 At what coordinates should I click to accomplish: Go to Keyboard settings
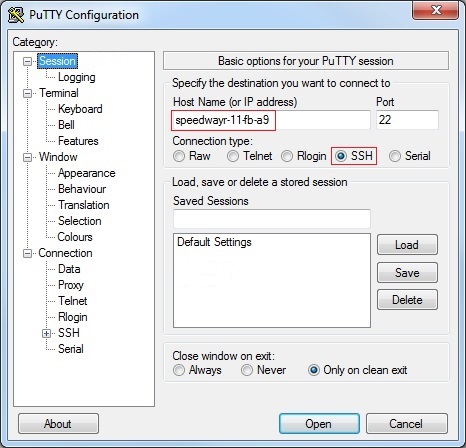(80, 109)
